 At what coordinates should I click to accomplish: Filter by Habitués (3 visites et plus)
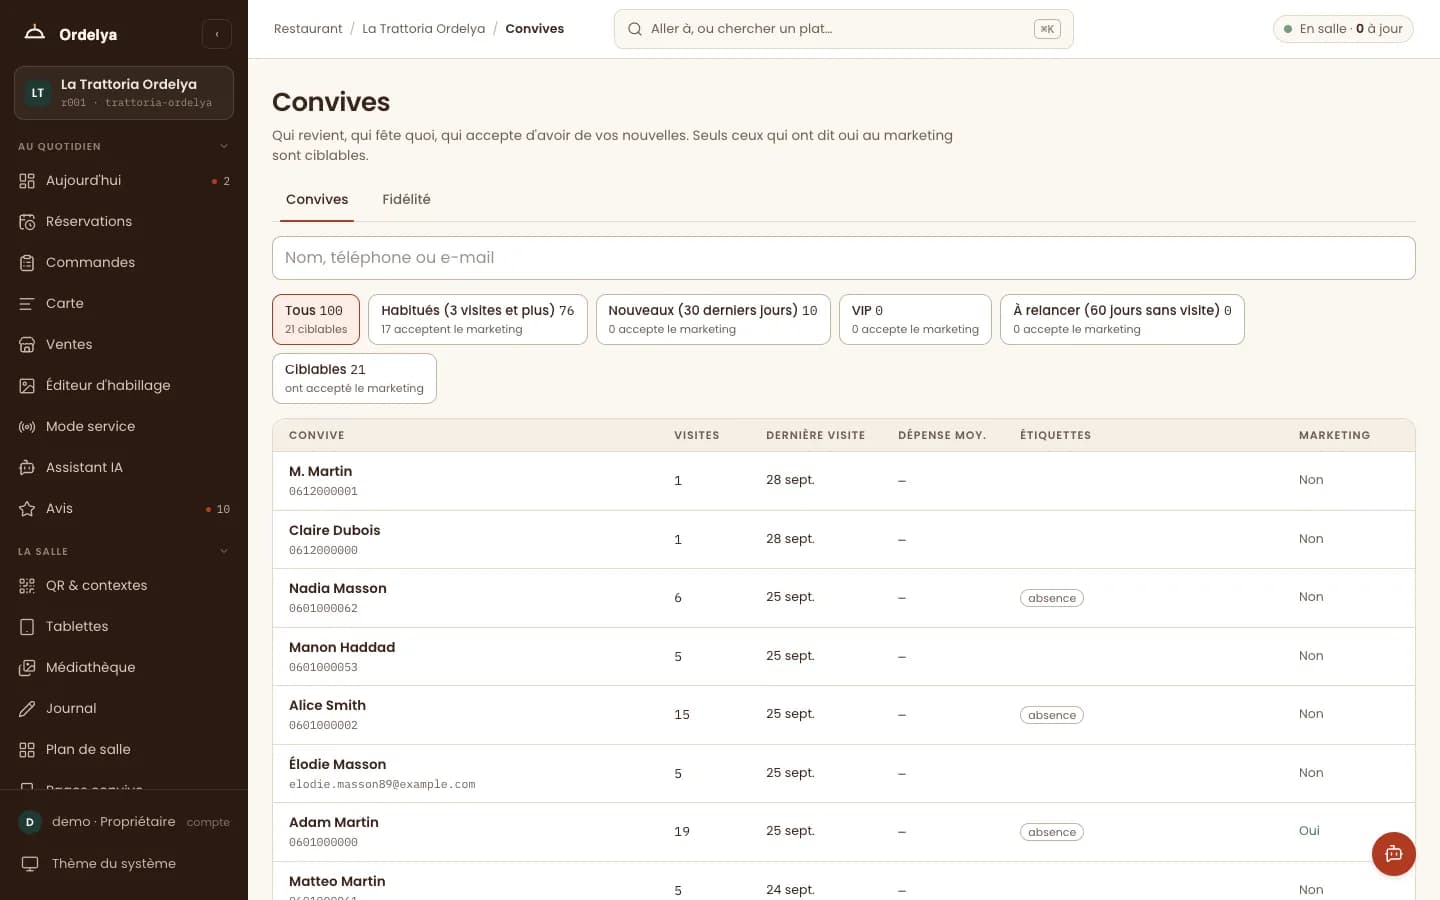coord(478,319)
